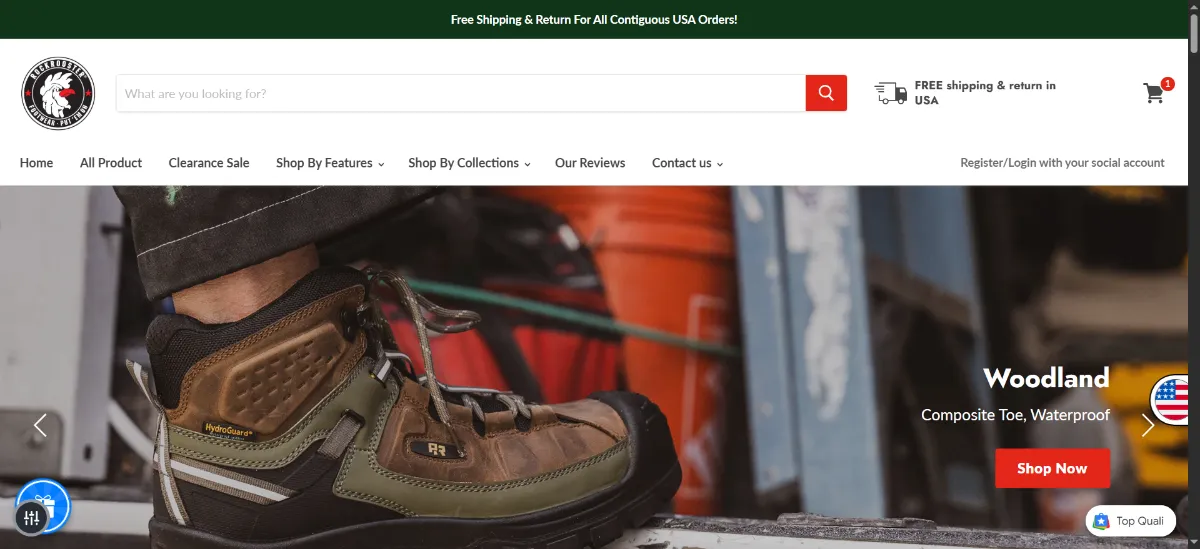The image size is (1200, 549).
Task: Click the Free Shipping announcement banner
Action: coord(594,19)
